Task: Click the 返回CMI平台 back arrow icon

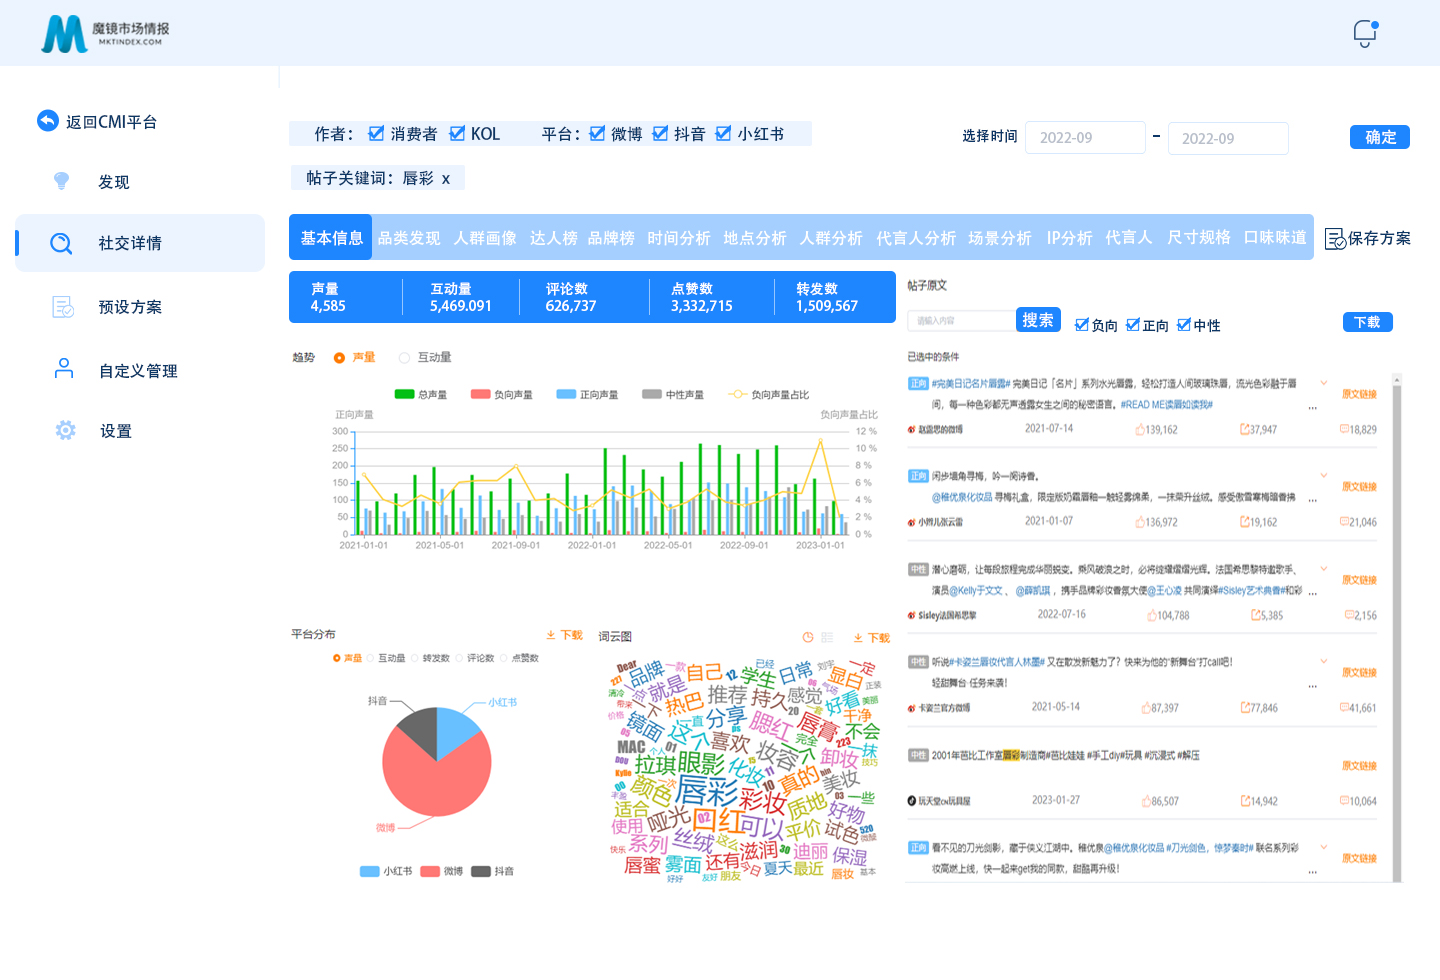Action: click(48, 121)
